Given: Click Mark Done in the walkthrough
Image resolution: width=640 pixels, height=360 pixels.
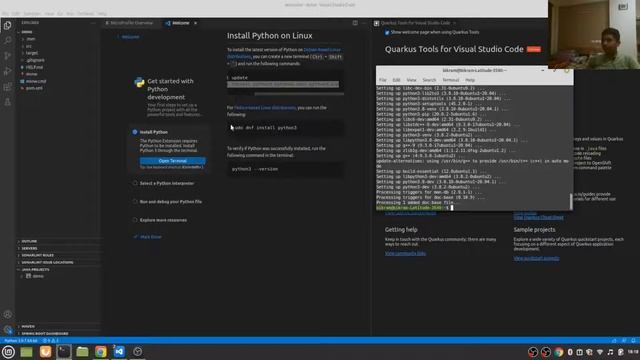Looking at the screenshot, I should tap(148, 237).
